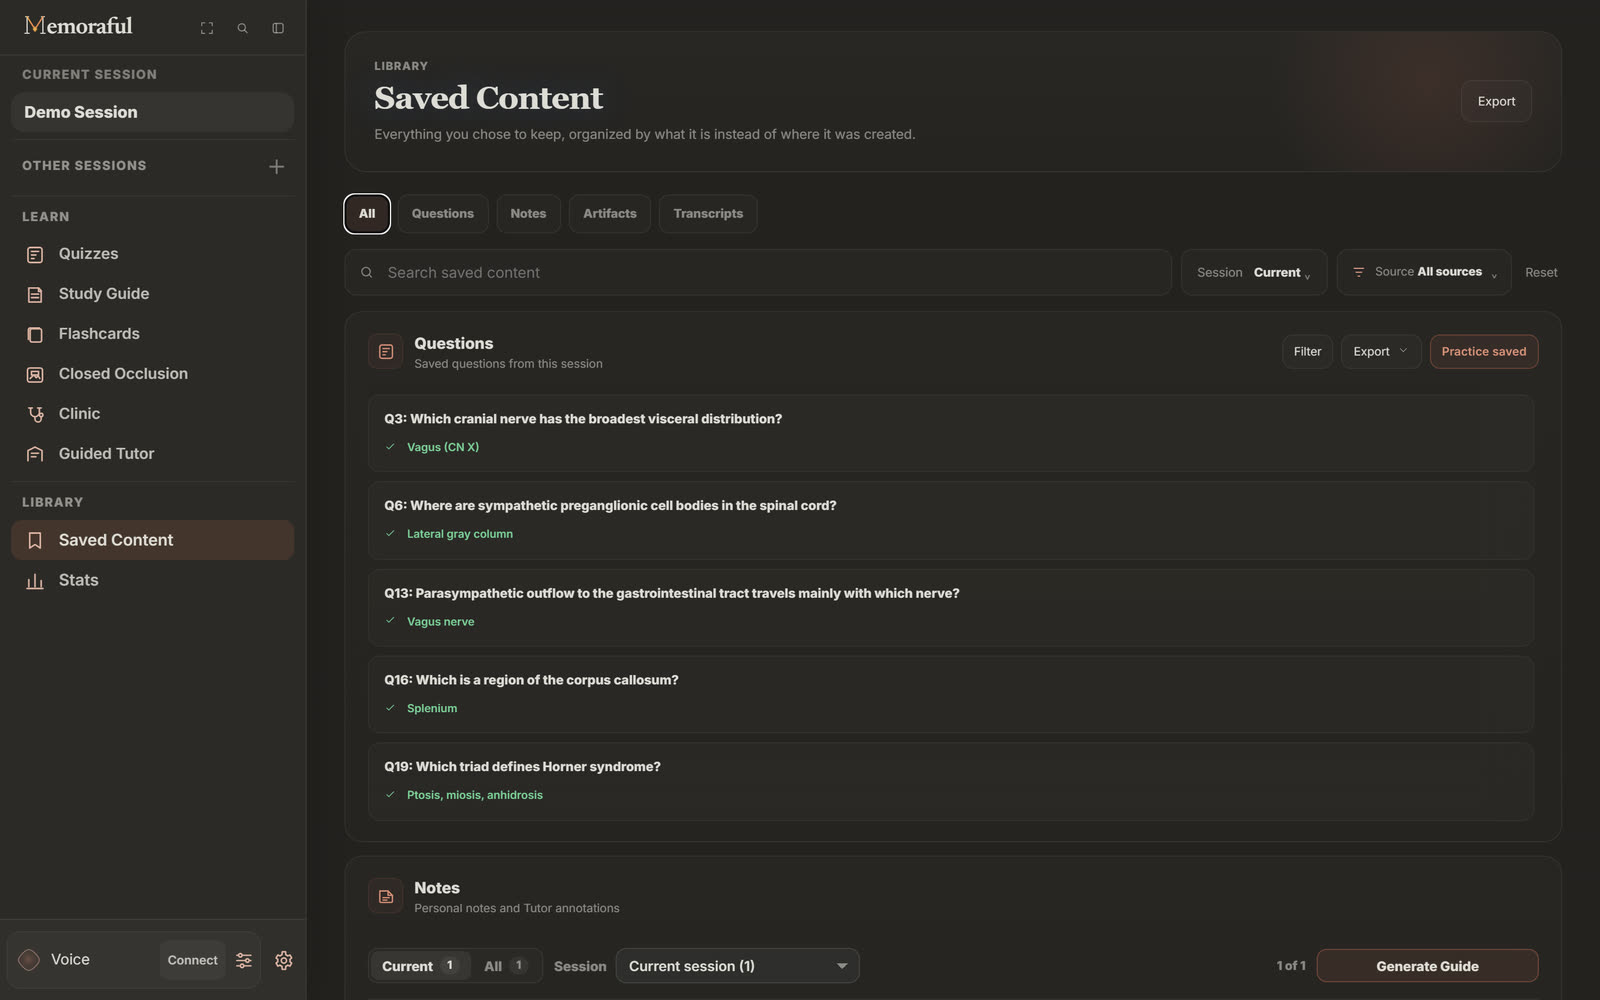Click the Notes section icon

(x=385, y=897)
